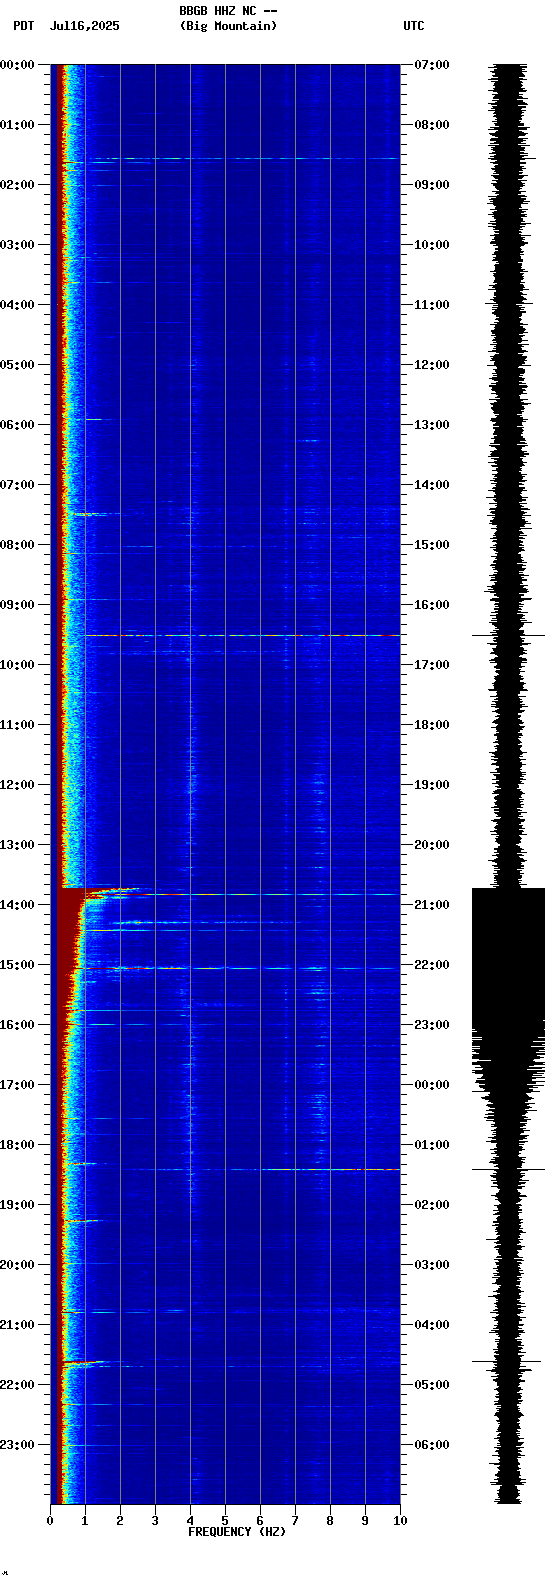Click the 22:00 PDT left-axis label
The width and height of the screenshot is (552, 1584).
(x=17, y=1385)
